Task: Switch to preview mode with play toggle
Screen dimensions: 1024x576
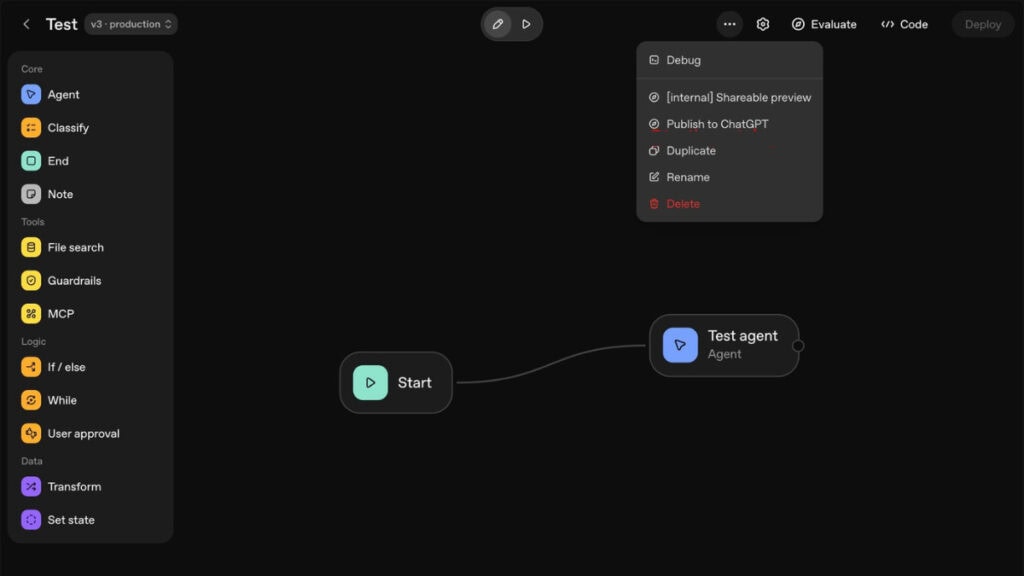Action: 526,24
